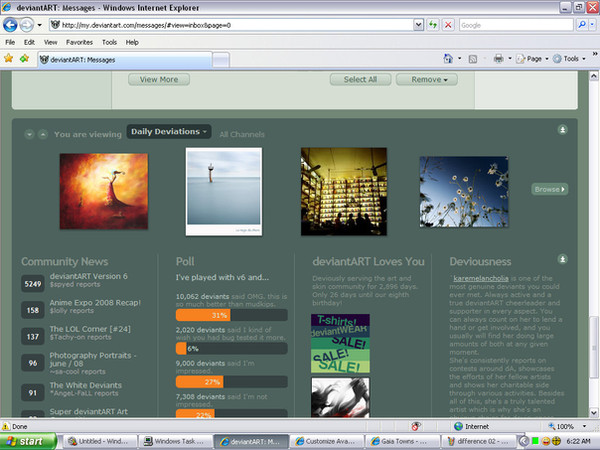Open the illuminated bookstore photo thumbnail
Screen dimensions: 600x450
point(344,192)
